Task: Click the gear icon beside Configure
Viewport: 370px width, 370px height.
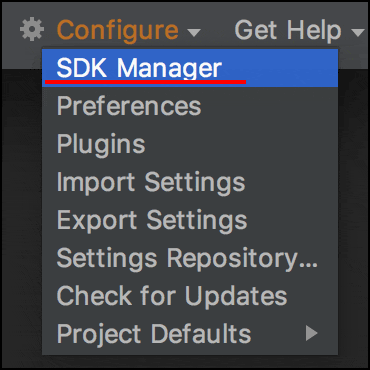Action: click(32, 30)
